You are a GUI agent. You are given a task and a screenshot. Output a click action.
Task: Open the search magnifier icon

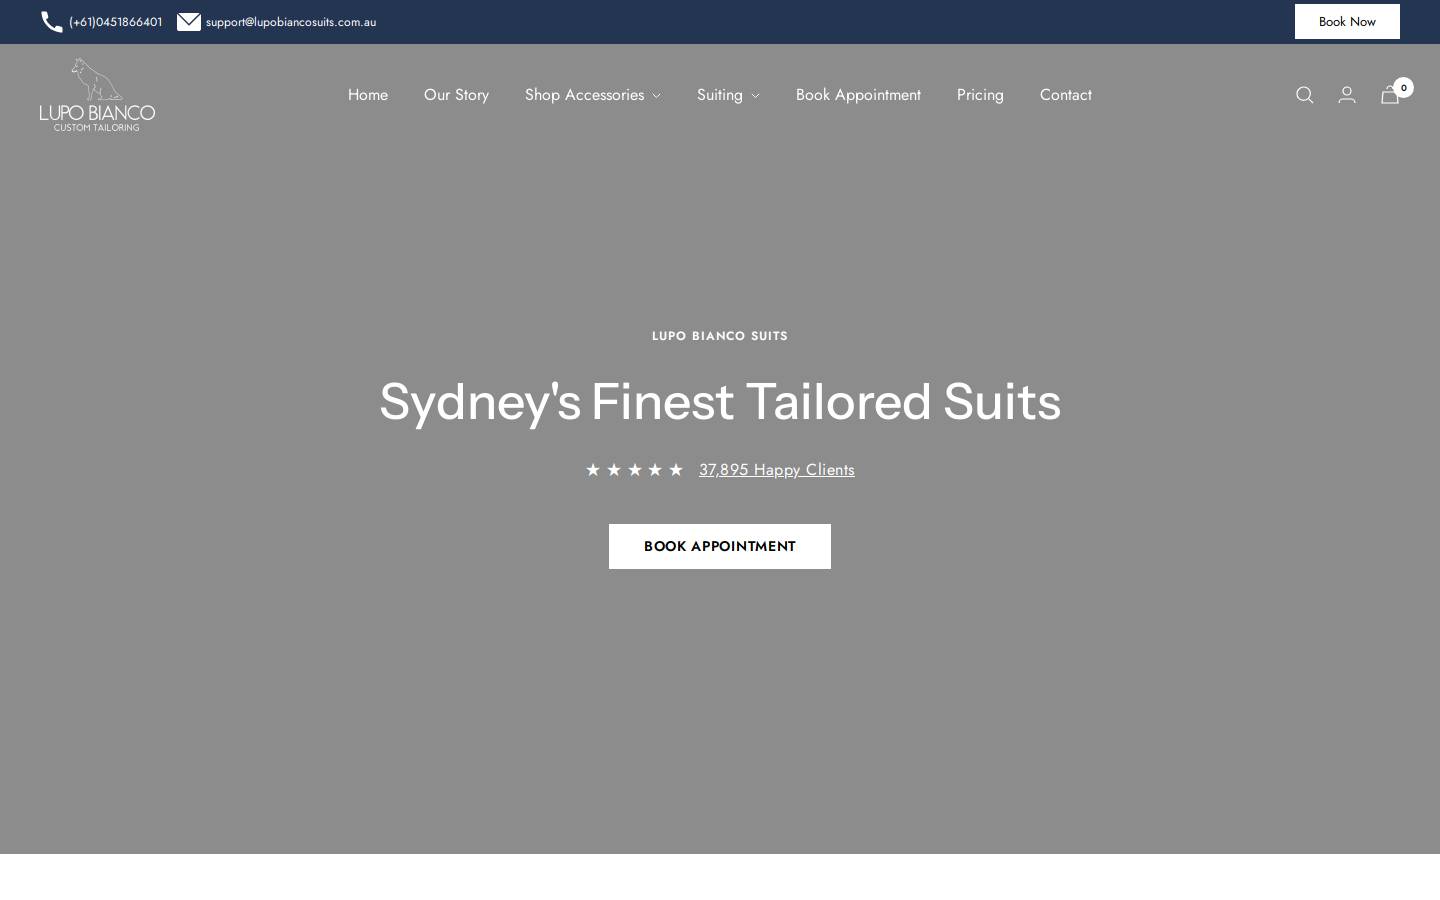coord(1305,95)
